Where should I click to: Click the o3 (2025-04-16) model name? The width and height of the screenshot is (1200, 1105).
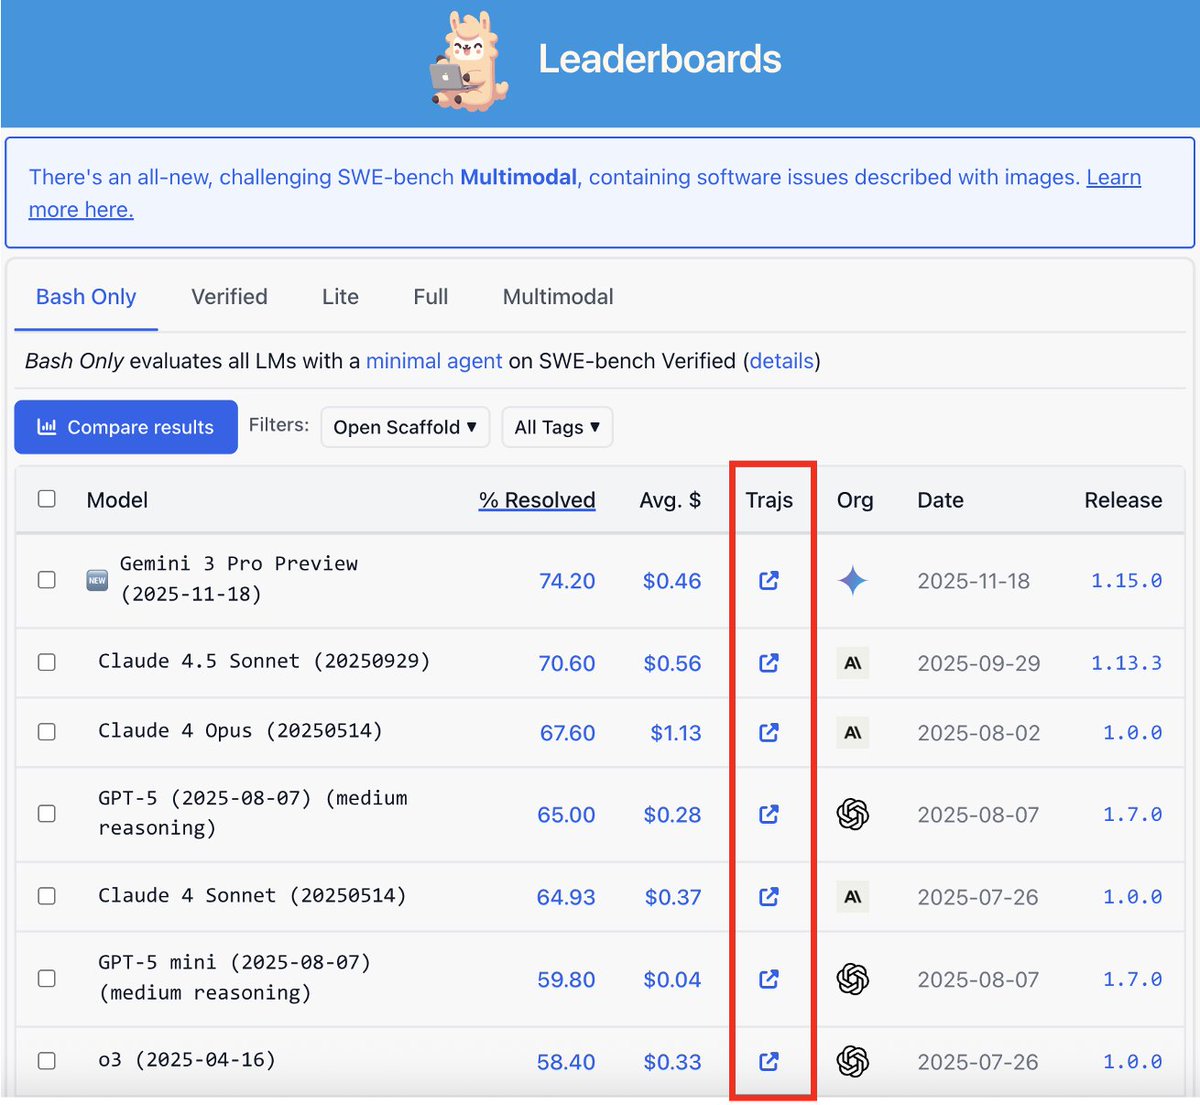[186, 1060]
